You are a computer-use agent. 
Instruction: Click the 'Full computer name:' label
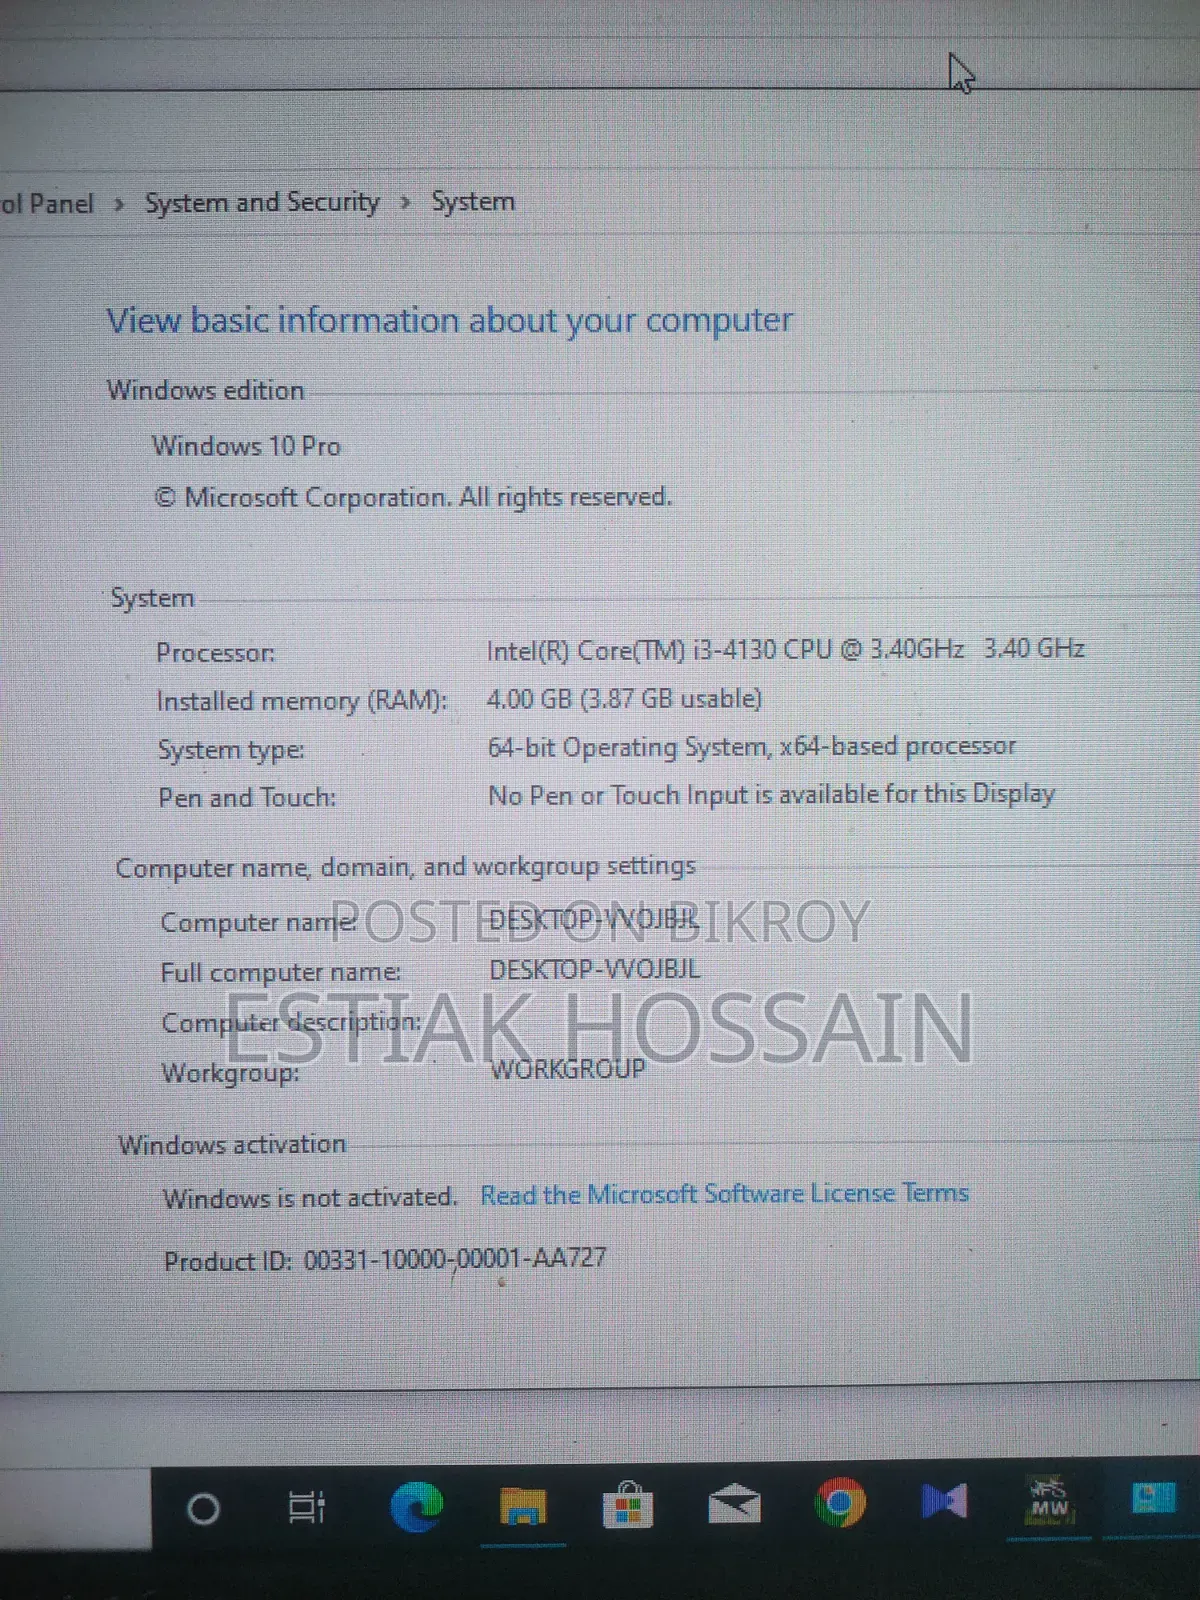click(x=281, y=972)
